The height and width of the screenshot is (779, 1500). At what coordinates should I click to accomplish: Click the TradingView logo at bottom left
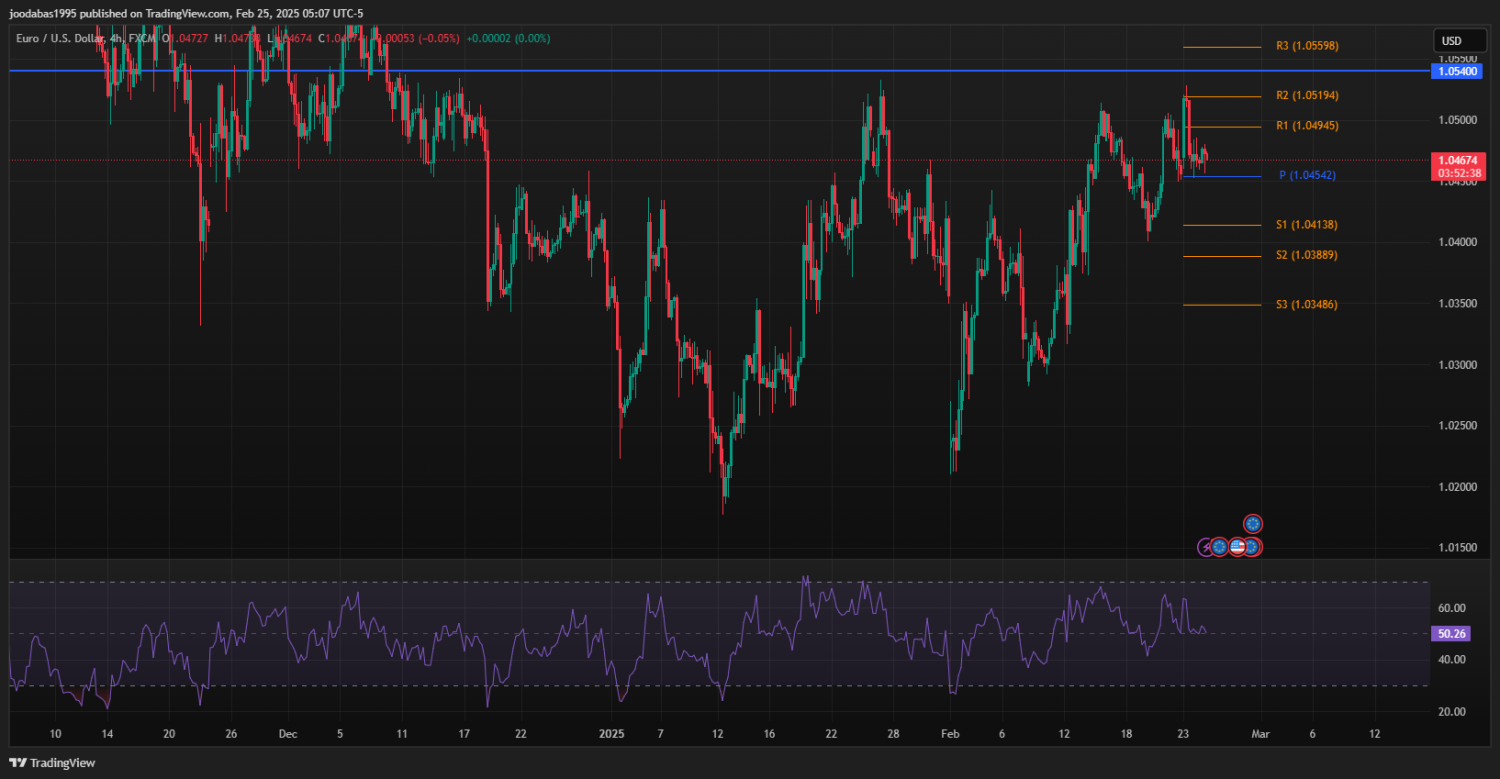pos(52,762)
